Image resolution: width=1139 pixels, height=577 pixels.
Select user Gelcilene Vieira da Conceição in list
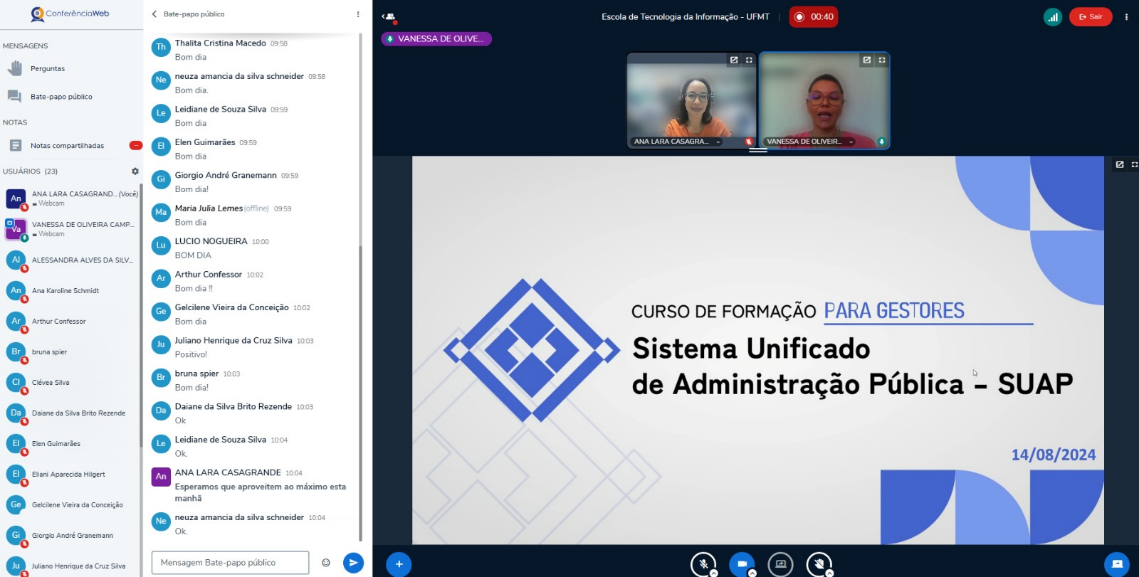pyautogui.click(x=70, y=504)
